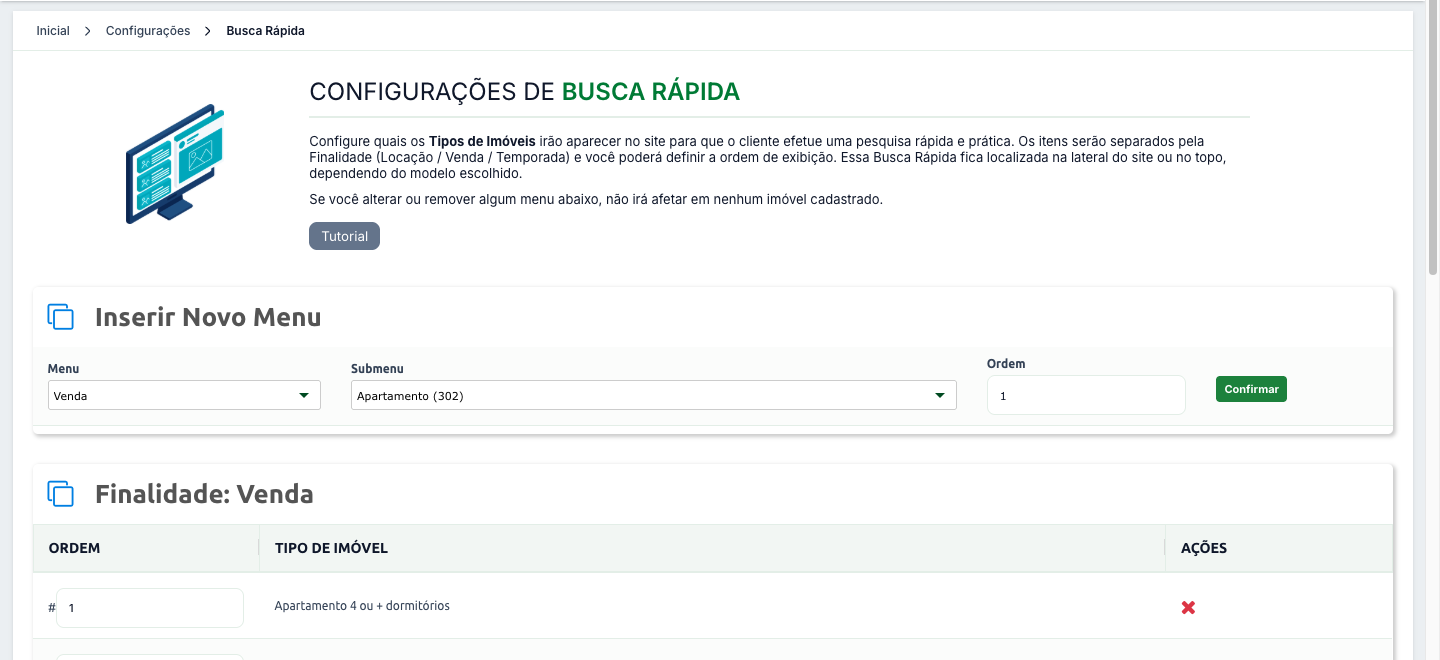
Task: Go to Configurações breadcrumb
Action: pos(148,31)
